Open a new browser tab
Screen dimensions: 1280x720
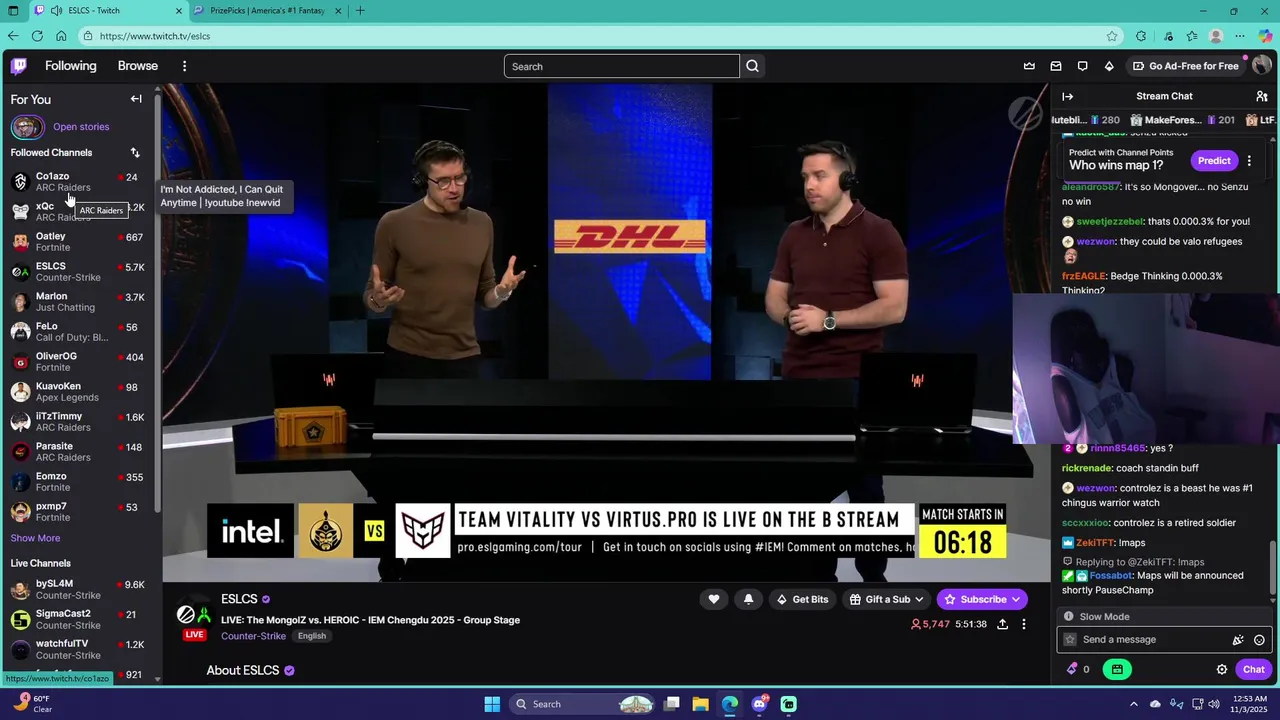[360, 11]
